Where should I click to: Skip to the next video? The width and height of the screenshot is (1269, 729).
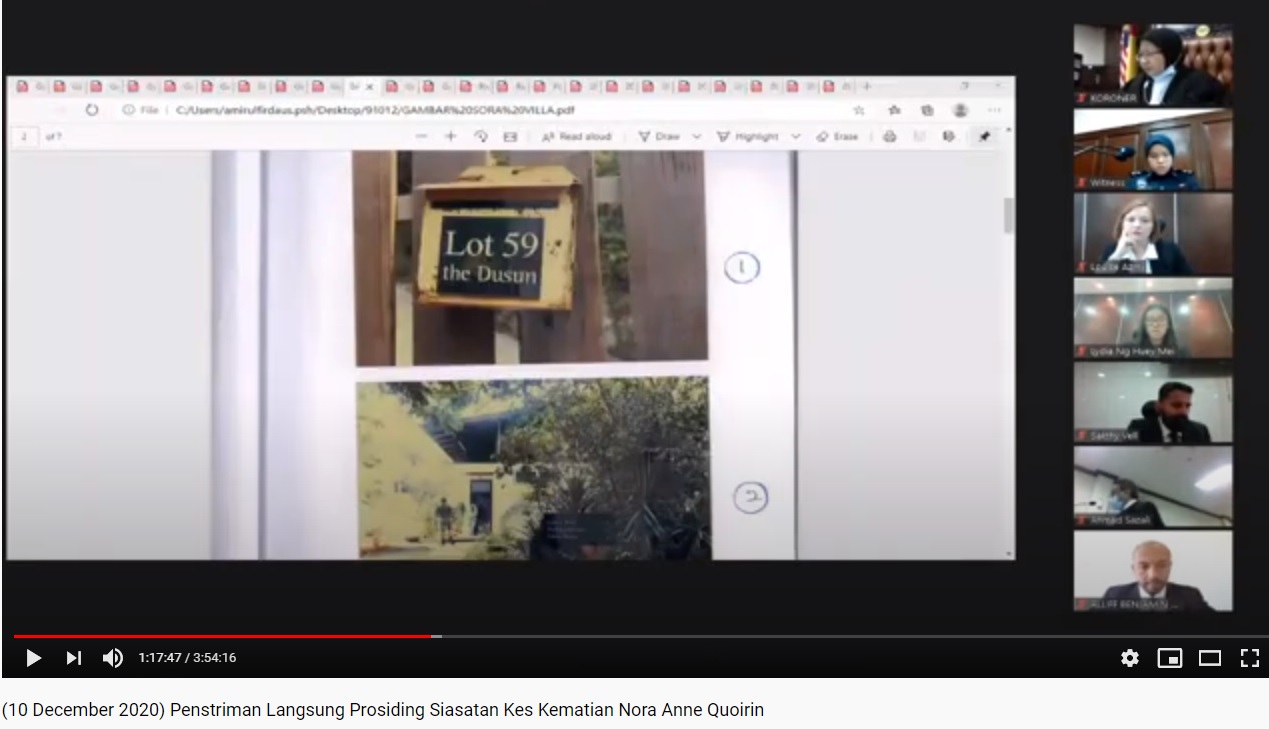[x=73, y=658]
